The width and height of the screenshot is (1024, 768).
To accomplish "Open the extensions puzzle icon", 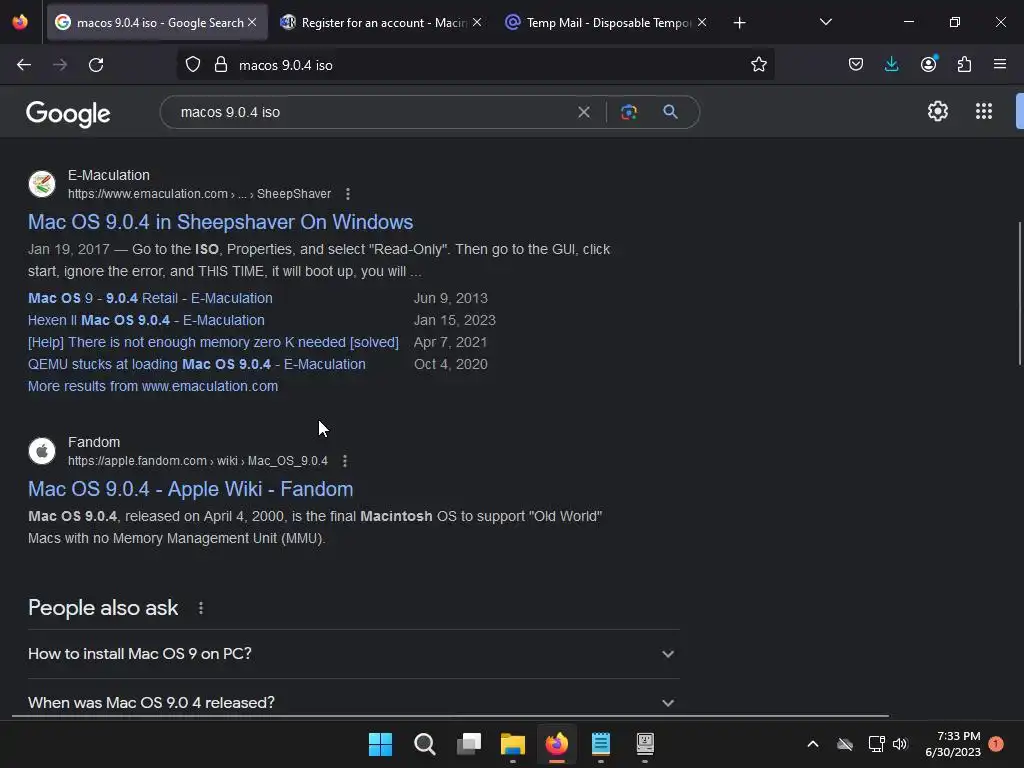I will point(964,65).
